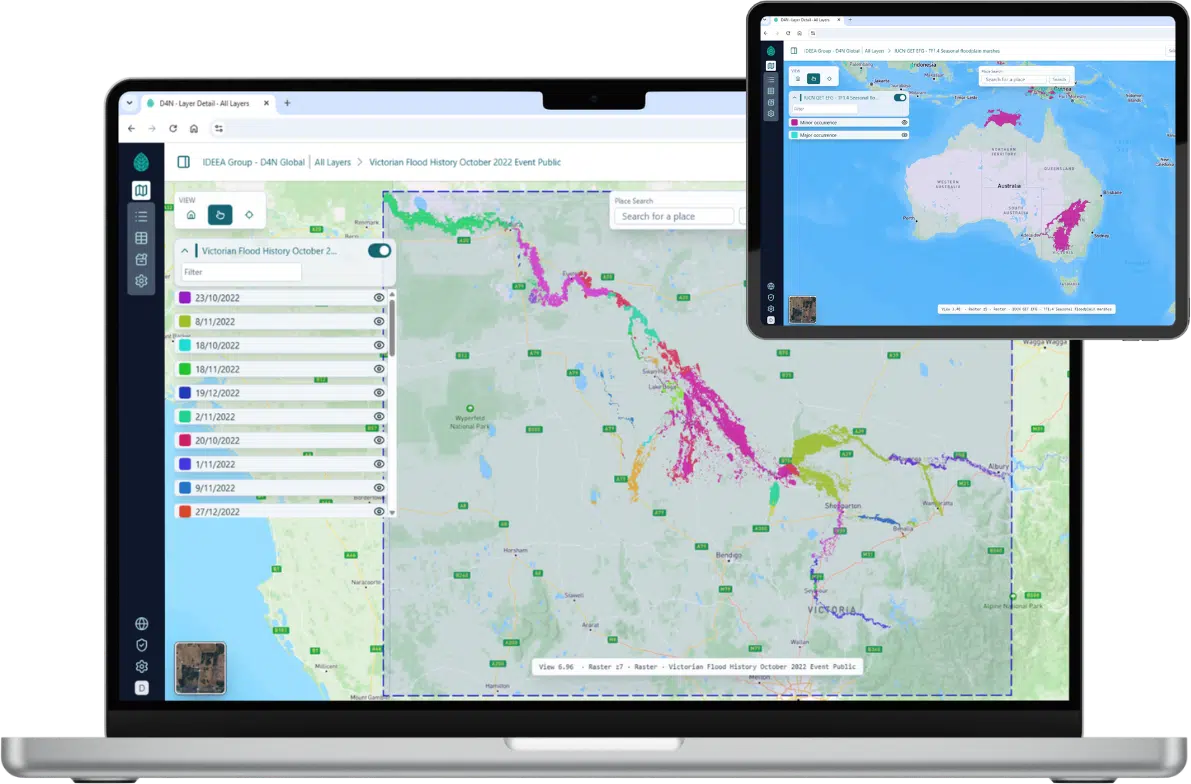Click the browser home icon on laptop

194,128
